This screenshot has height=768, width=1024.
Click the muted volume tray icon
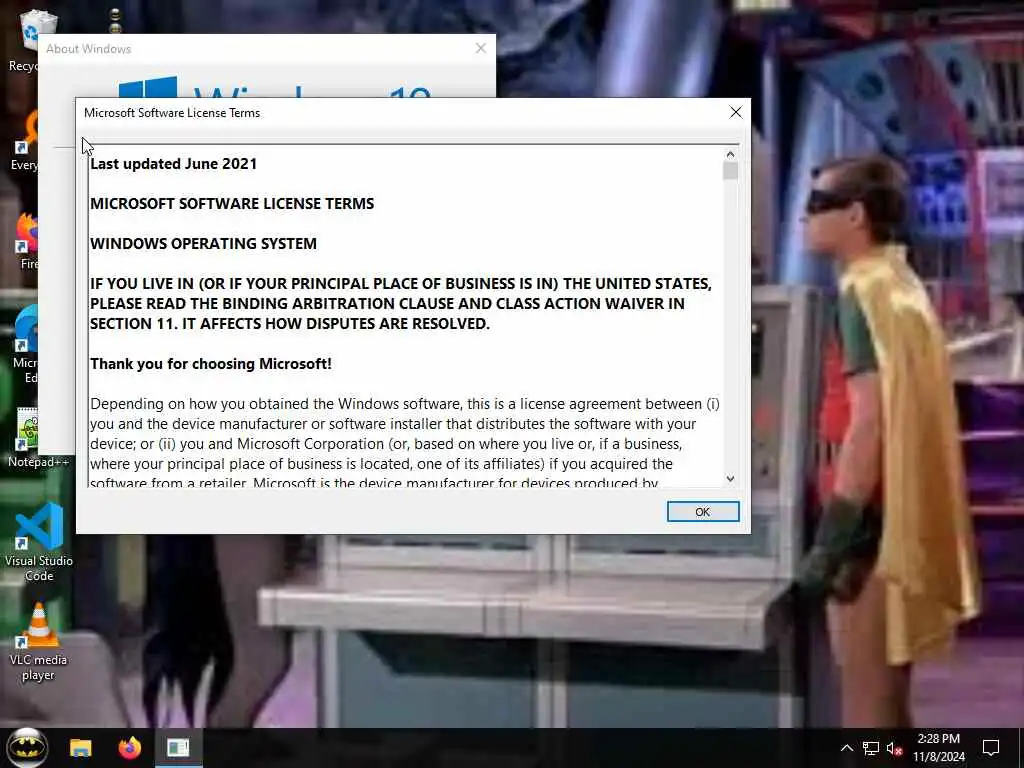pos(894,748)
